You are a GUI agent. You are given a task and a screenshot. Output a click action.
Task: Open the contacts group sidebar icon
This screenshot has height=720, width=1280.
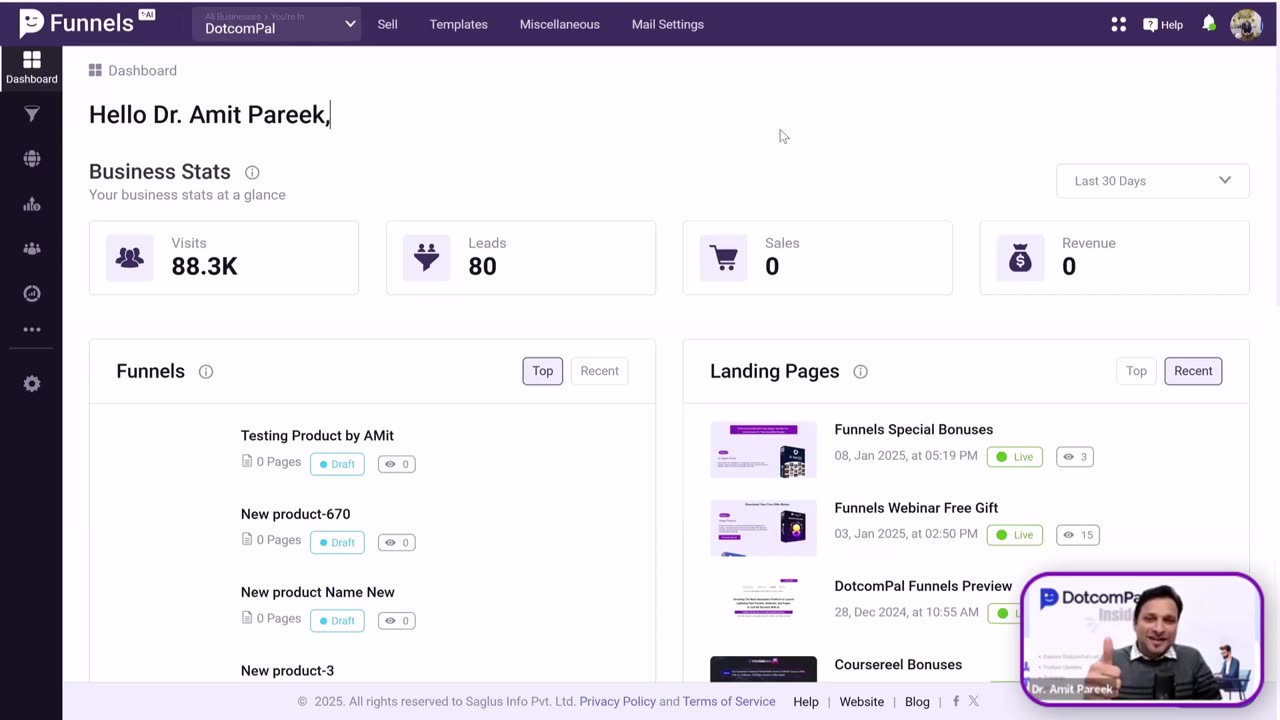point(32,249)
